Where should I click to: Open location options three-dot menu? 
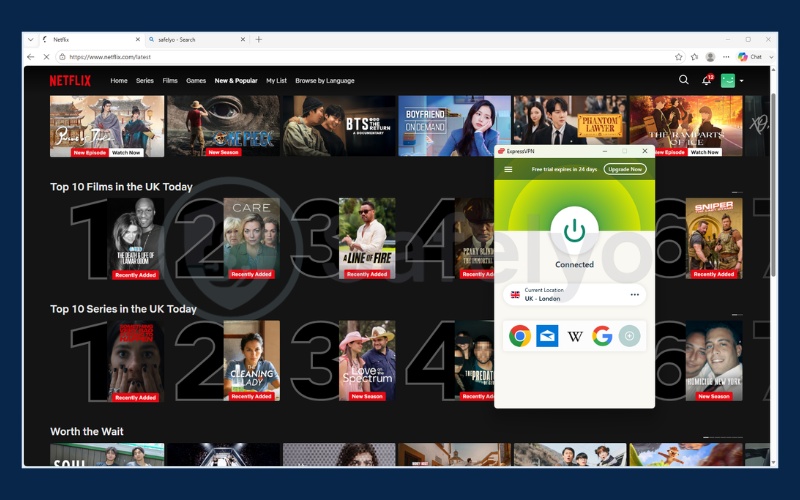tap(635, 294)
